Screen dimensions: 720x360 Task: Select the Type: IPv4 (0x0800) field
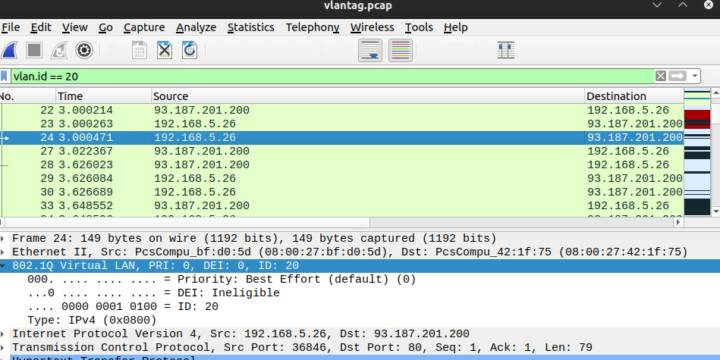coord(92,320)
